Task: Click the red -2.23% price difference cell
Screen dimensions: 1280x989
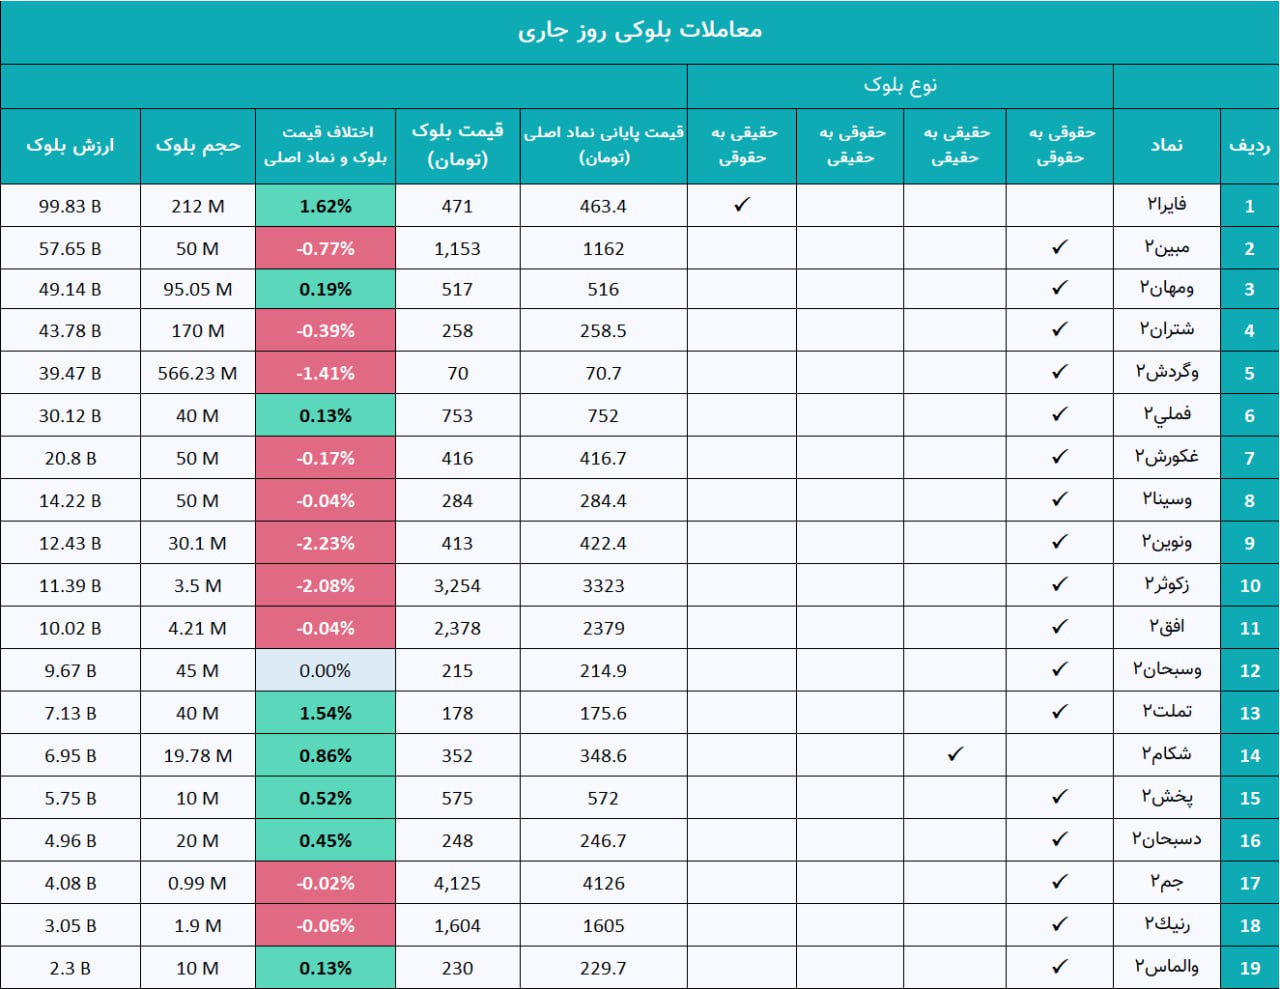Action: click(325, 543)
